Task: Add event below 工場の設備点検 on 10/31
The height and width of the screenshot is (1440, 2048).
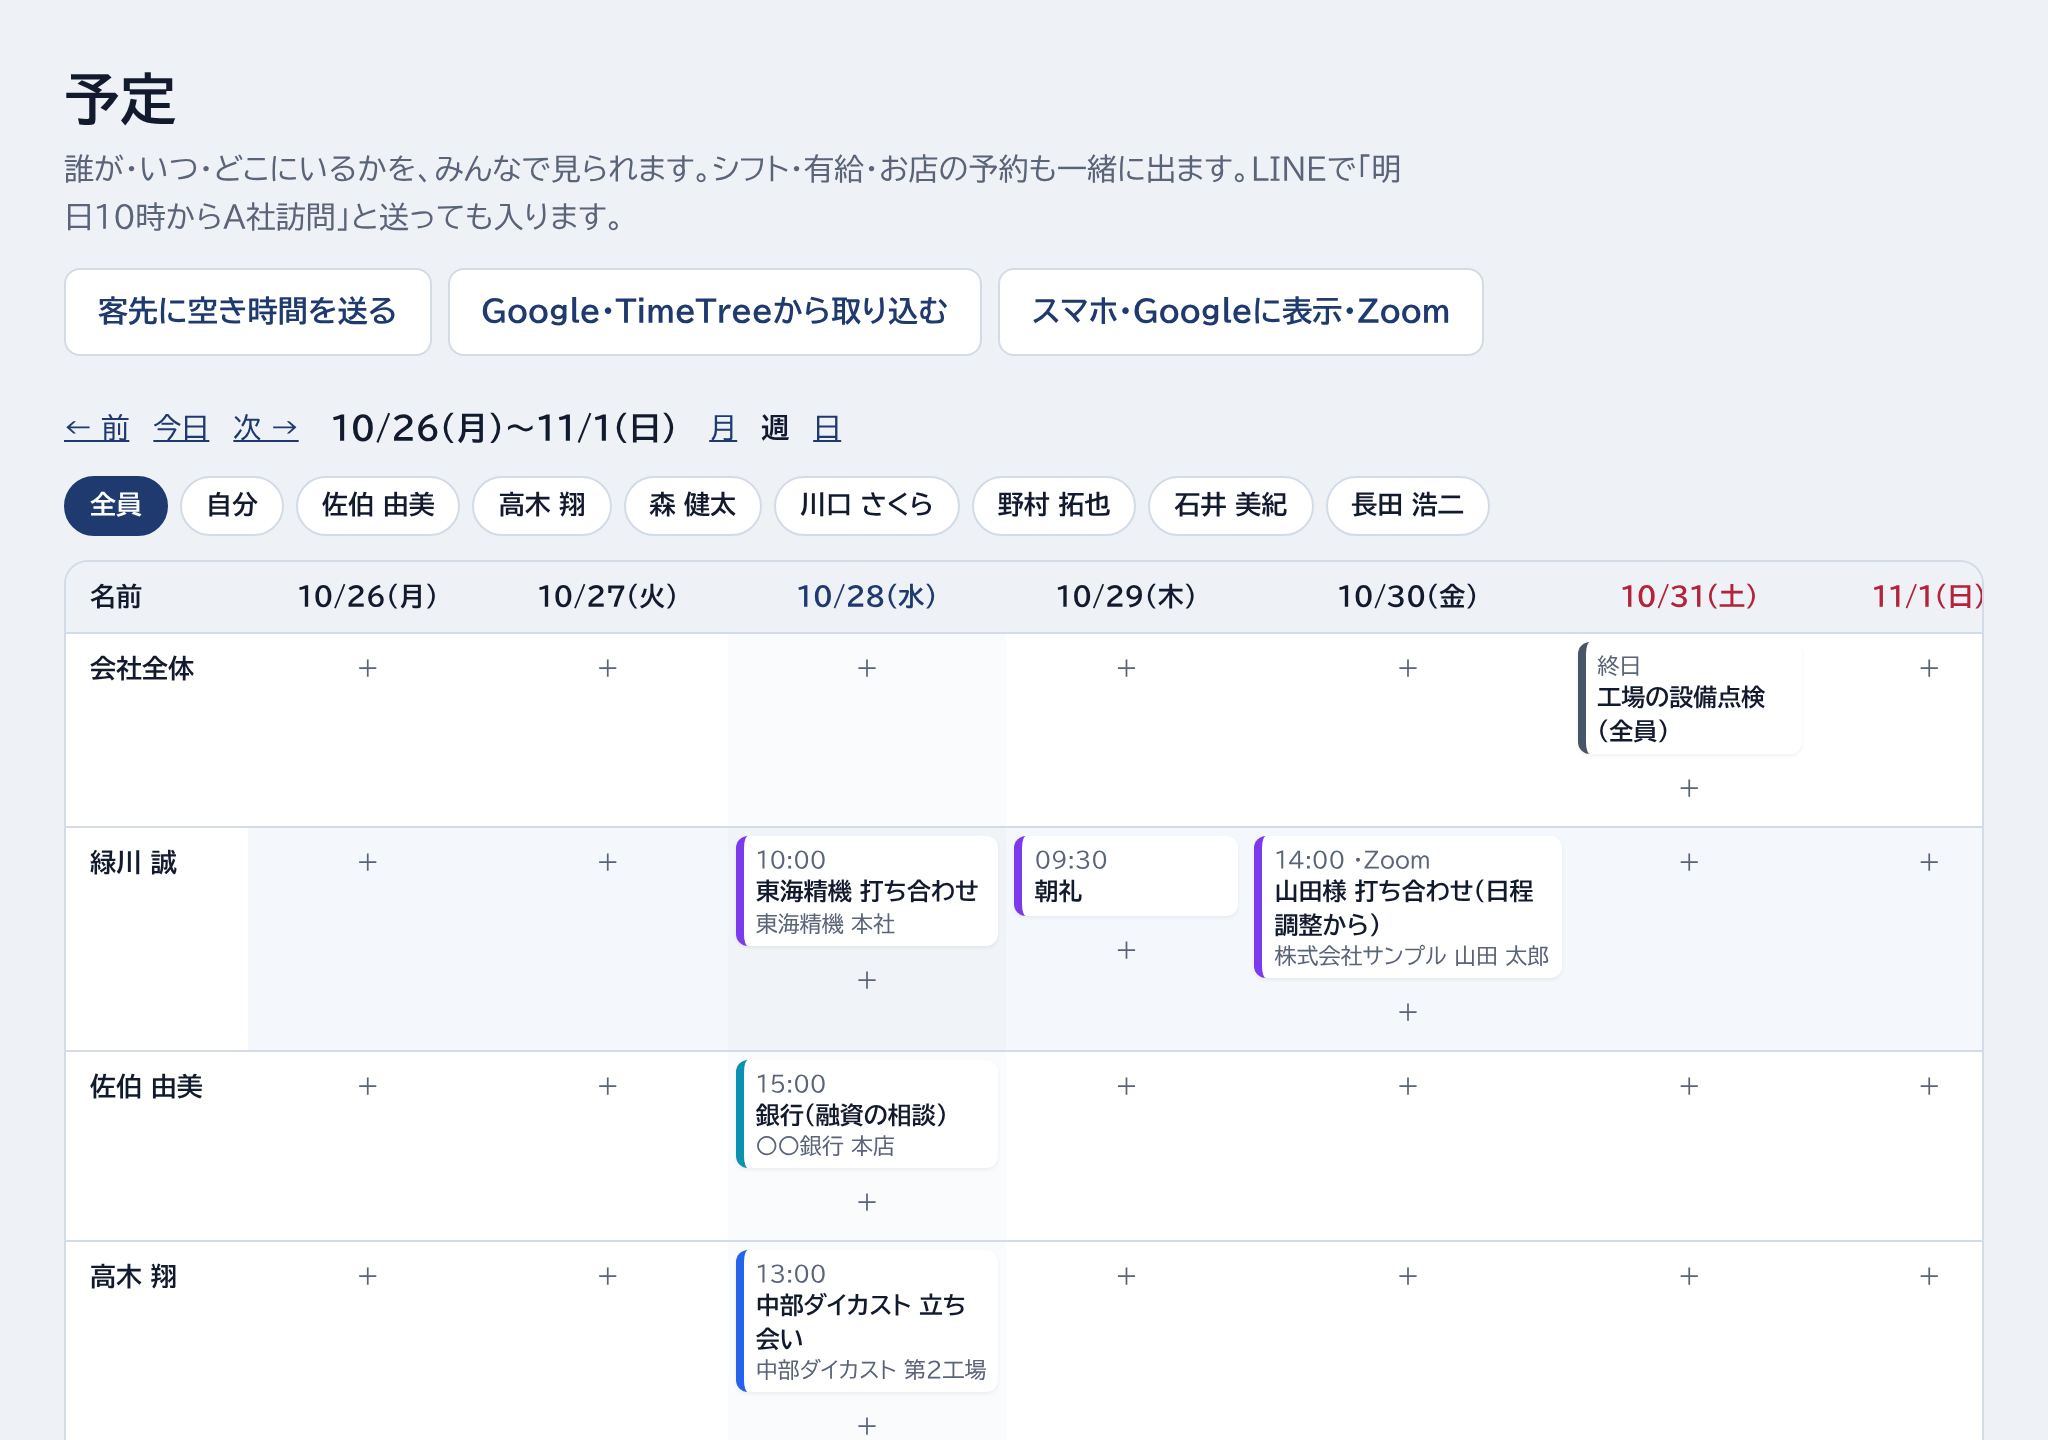Action: (x=1689, y=789)
